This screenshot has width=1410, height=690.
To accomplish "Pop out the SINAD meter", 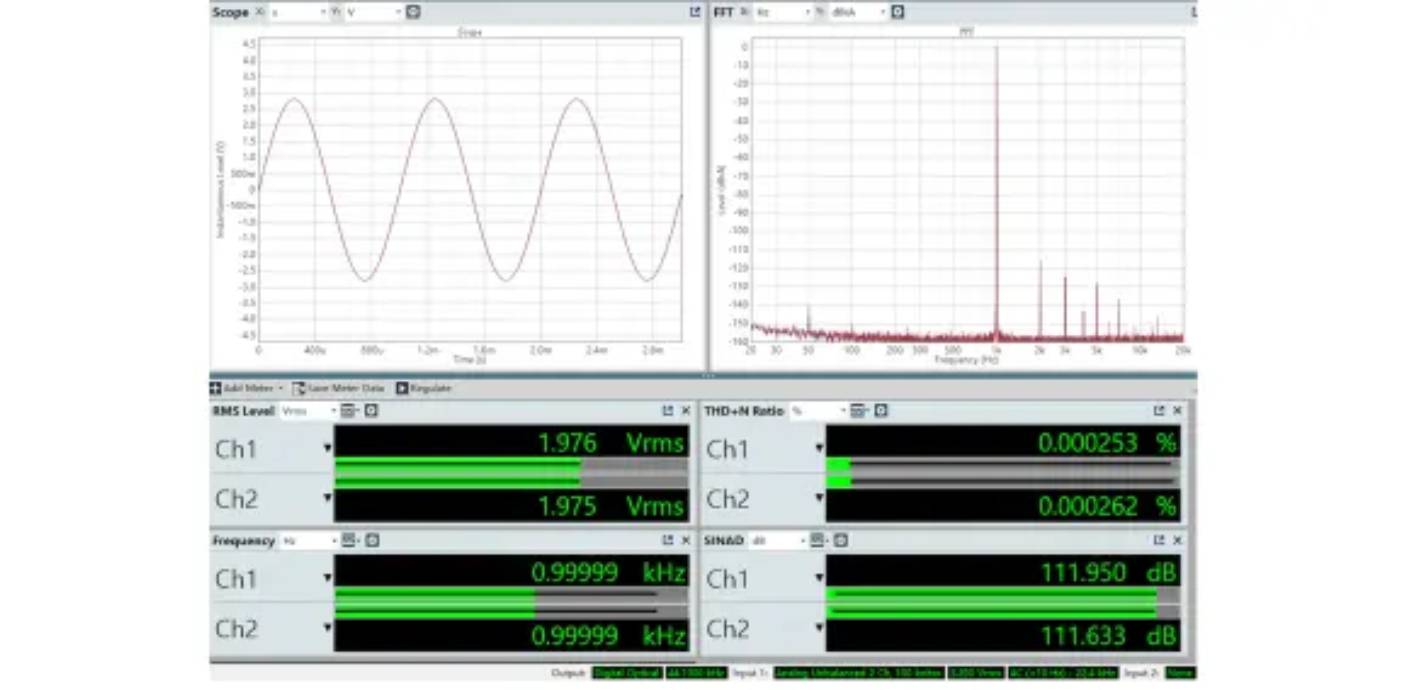I will pyautogui.click(x=1159, y=540).
